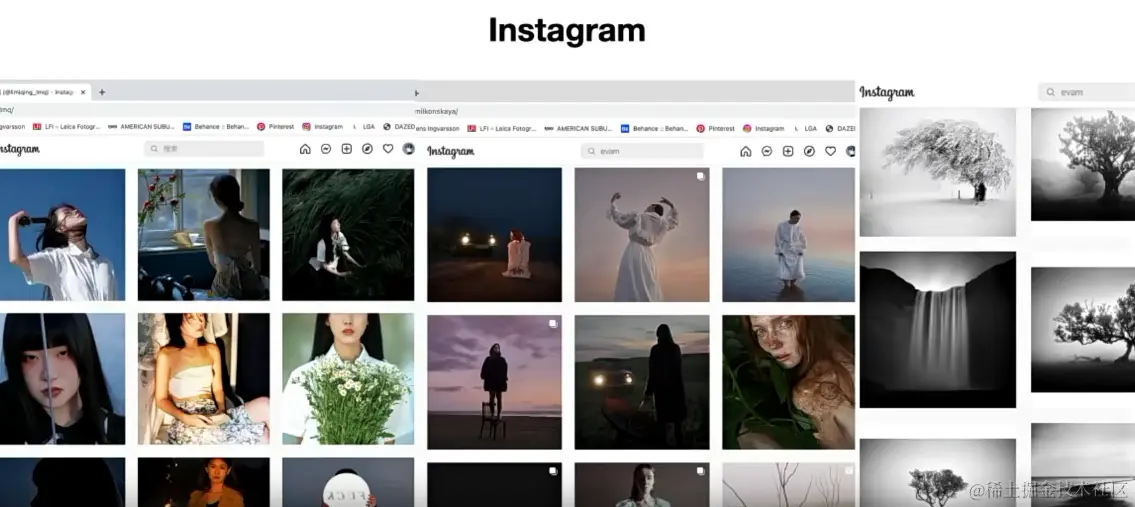
Task: Open photo of woman holding daisy bouquet
Action: coord(348,379)
